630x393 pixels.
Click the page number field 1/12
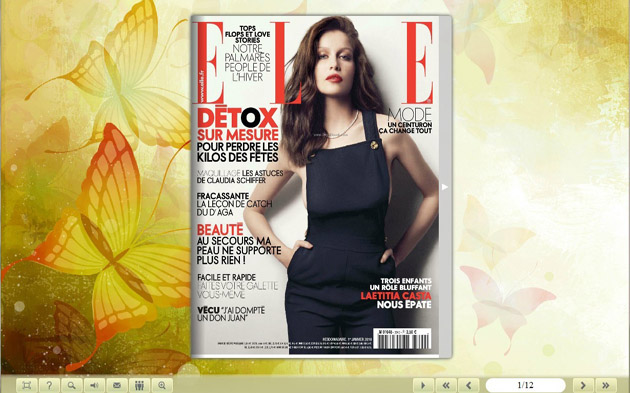click(x=526, y=385)
